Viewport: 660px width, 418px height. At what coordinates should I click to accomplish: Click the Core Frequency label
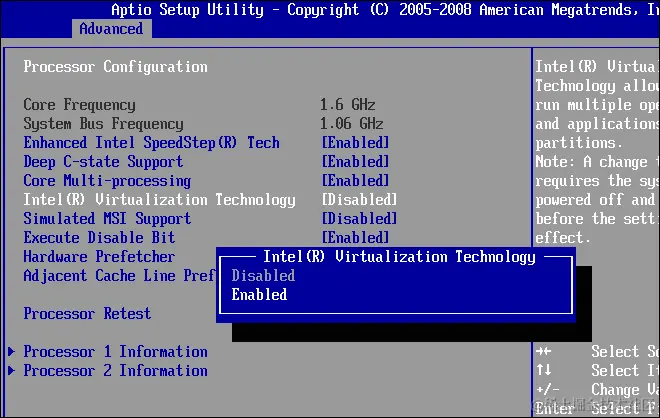pos(80,104)
